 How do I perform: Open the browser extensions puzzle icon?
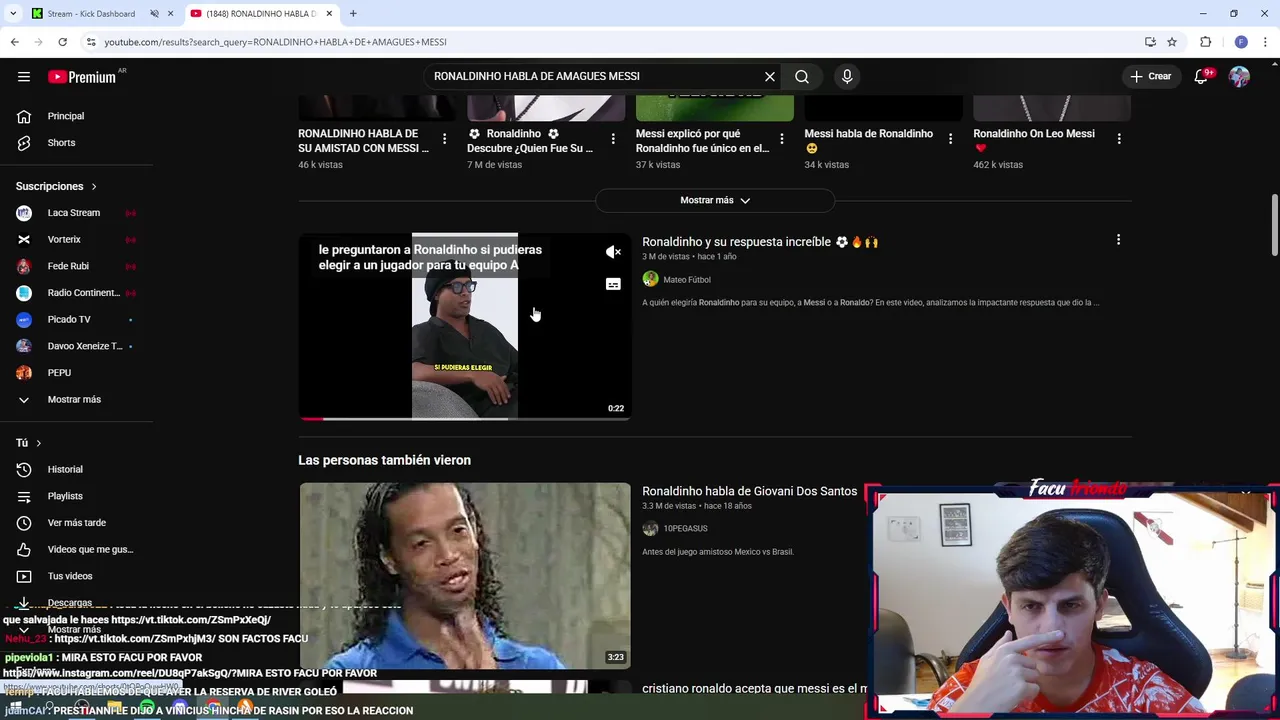pos(1205,42)
